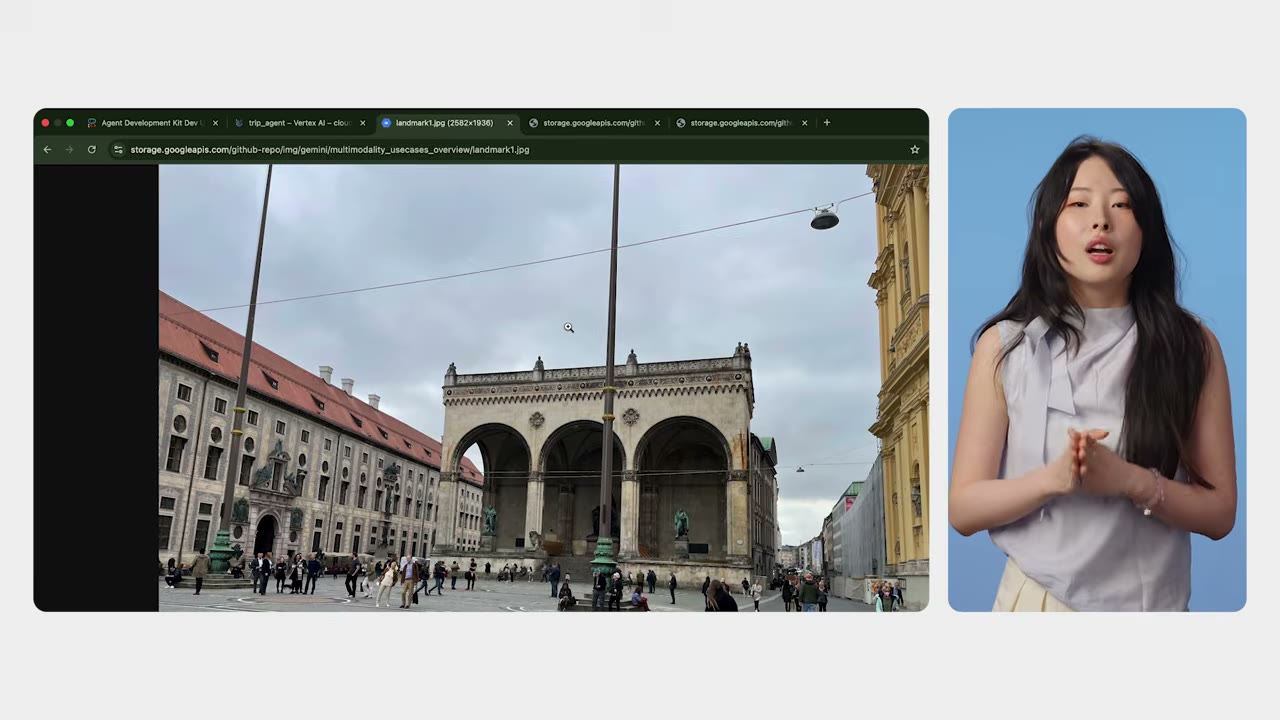Minimize the browser window with the yellow button
The image size is (1280, 720).
click(57, 123)
